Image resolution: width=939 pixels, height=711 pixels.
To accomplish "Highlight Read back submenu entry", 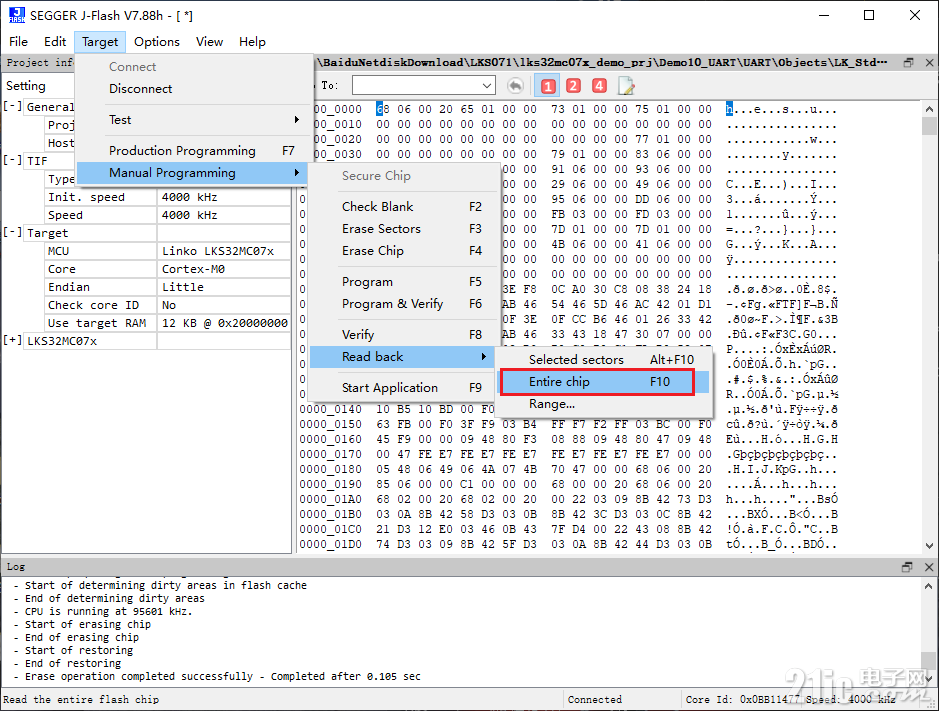I will [402, 357].
